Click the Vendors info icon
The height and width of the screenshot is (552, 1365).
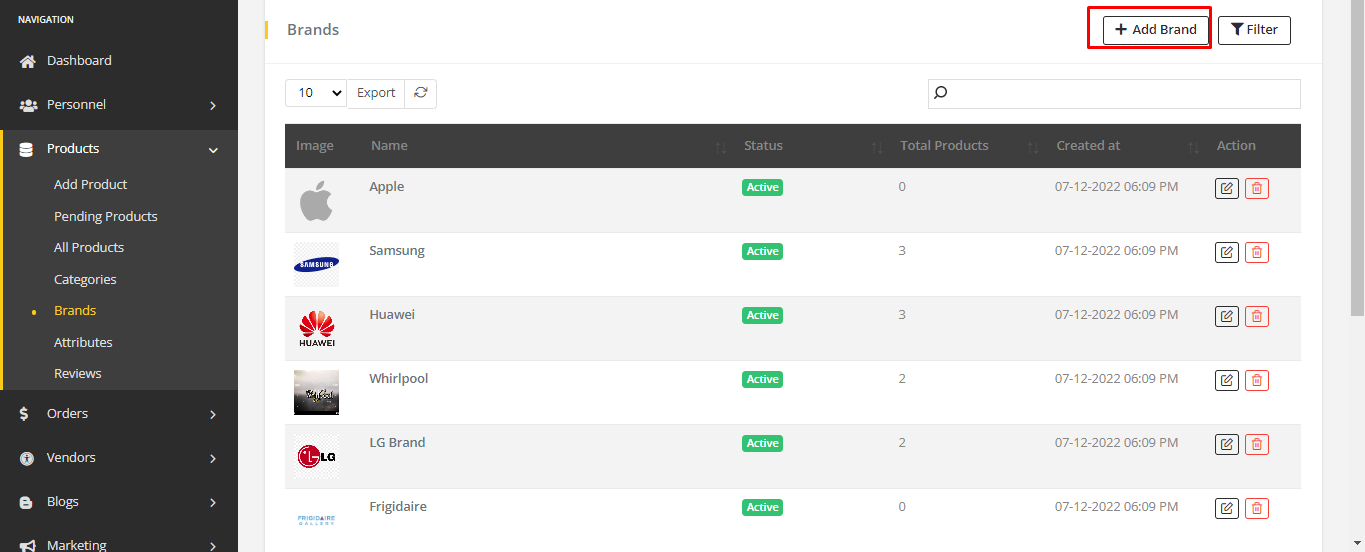point(27,458)
